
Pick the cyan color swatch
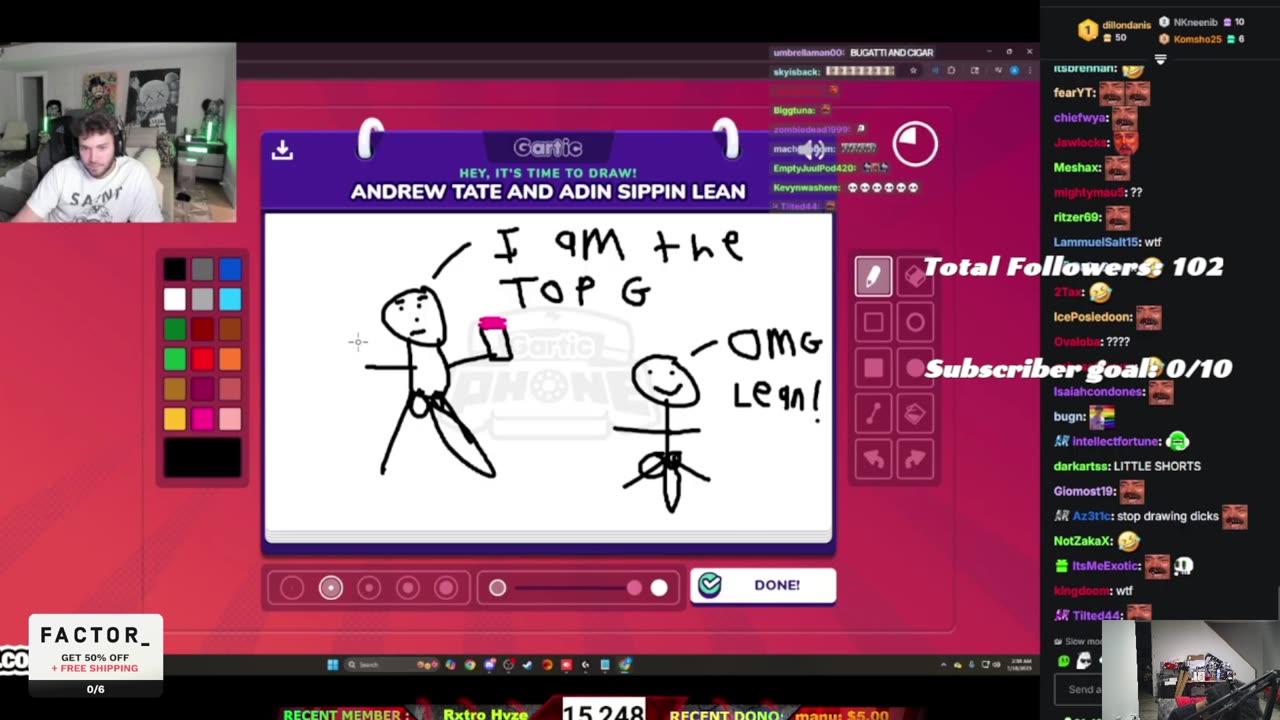[231, 299]
